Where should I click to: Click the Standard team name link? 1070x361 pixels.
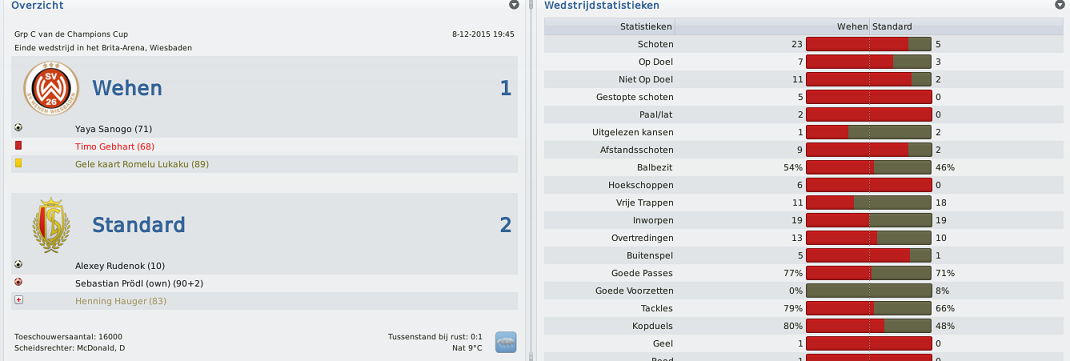pyautogui.click(x=139, y=225)
